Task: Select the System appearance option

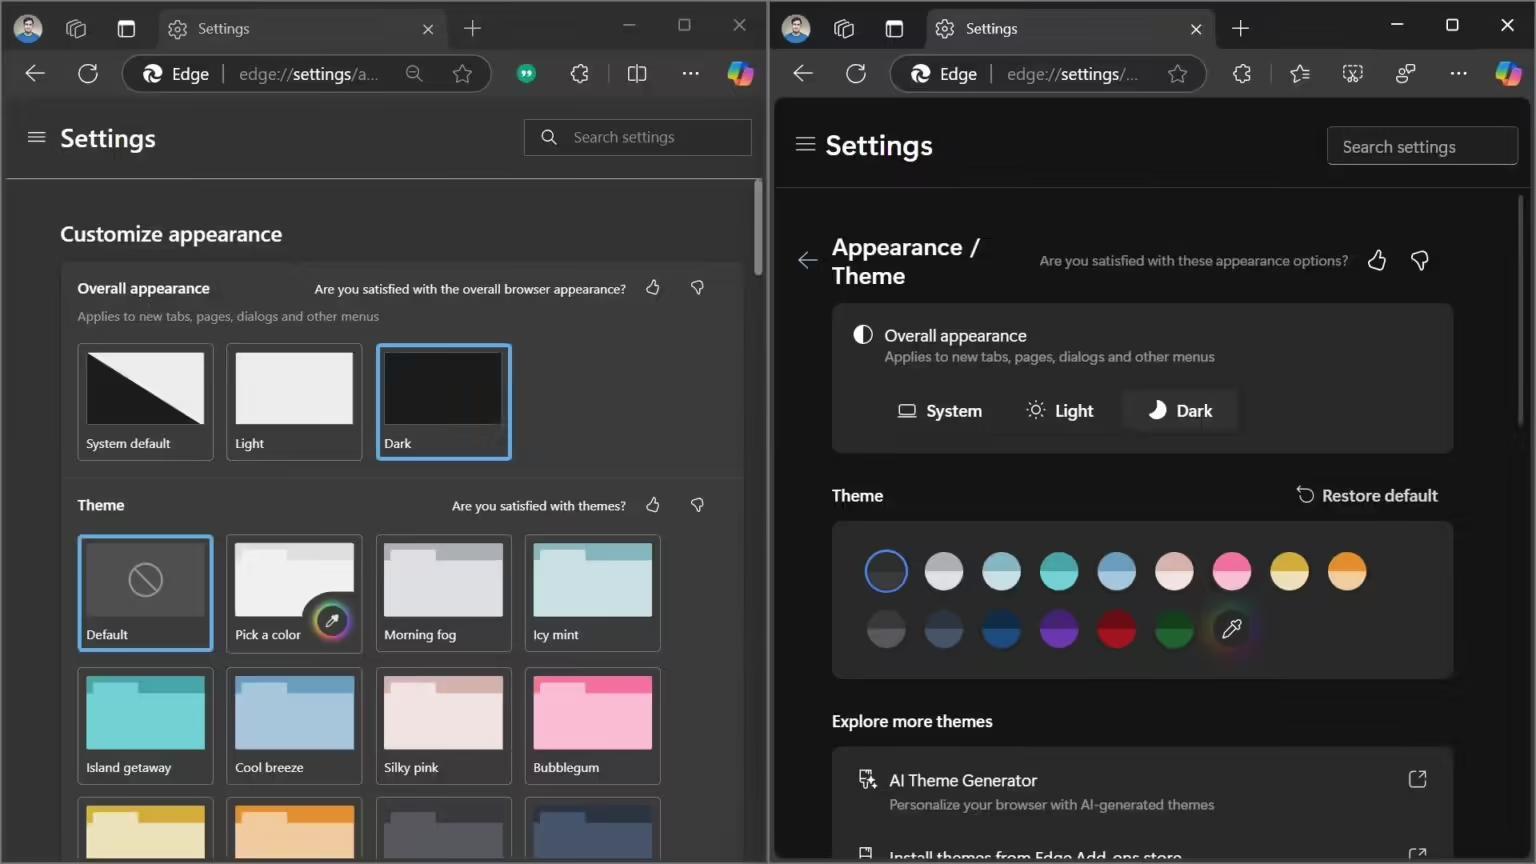Action: coord(939,411)
